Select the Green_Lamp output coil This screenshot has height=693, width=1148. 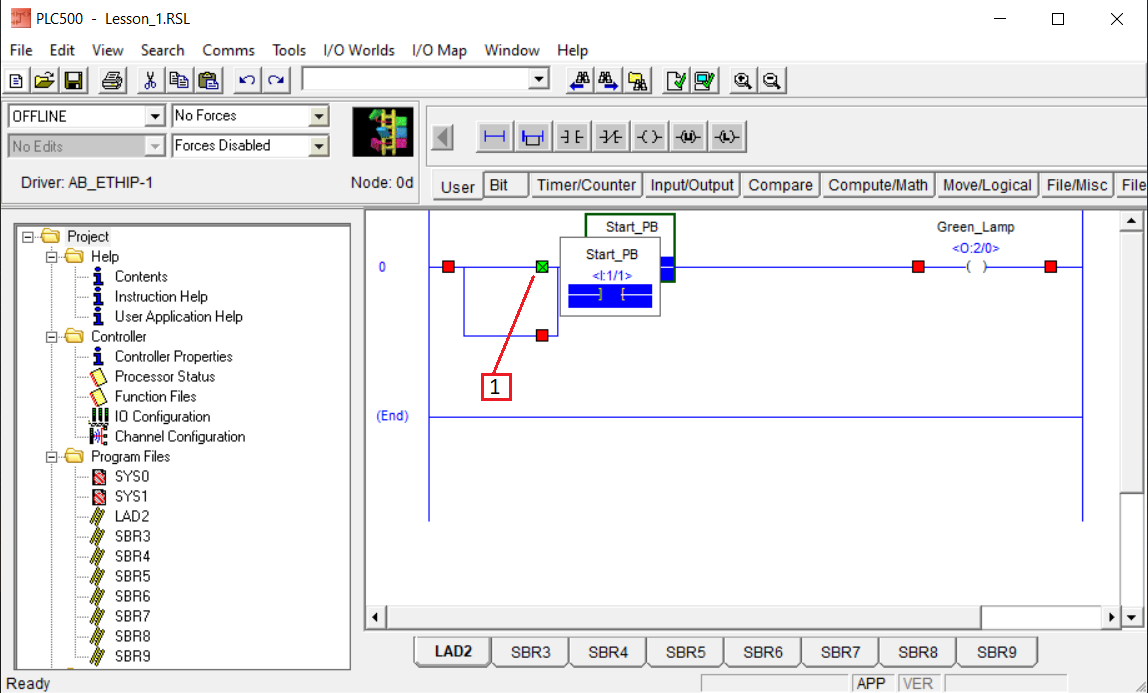point(976,267)
